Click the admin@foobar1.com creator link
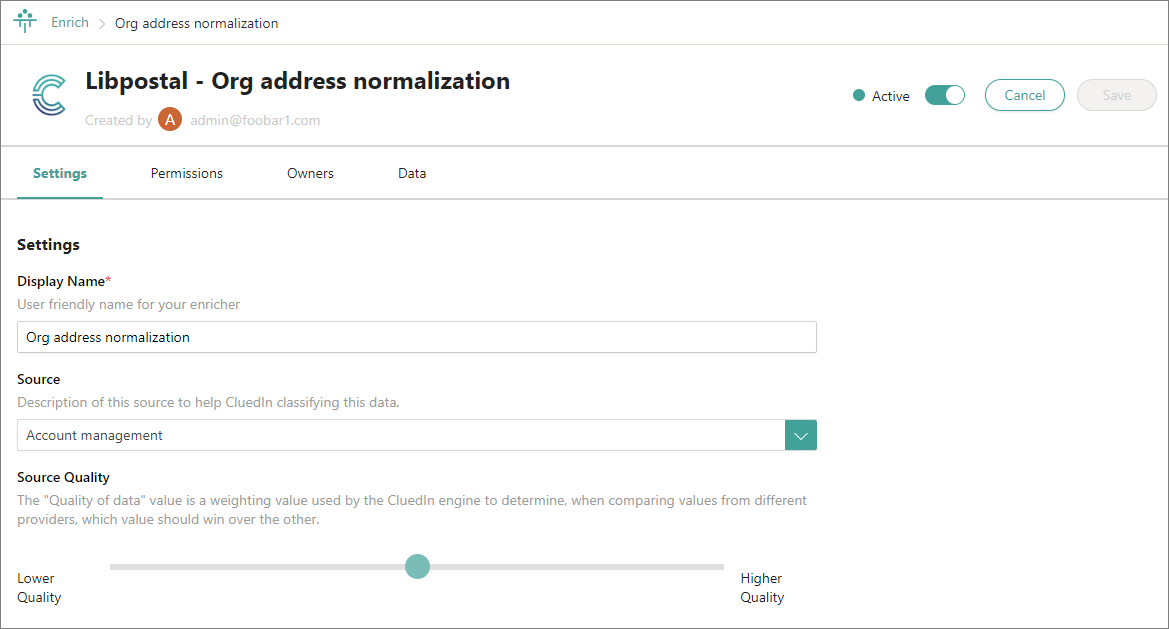The image size is (1169, 629). point(255,120)
